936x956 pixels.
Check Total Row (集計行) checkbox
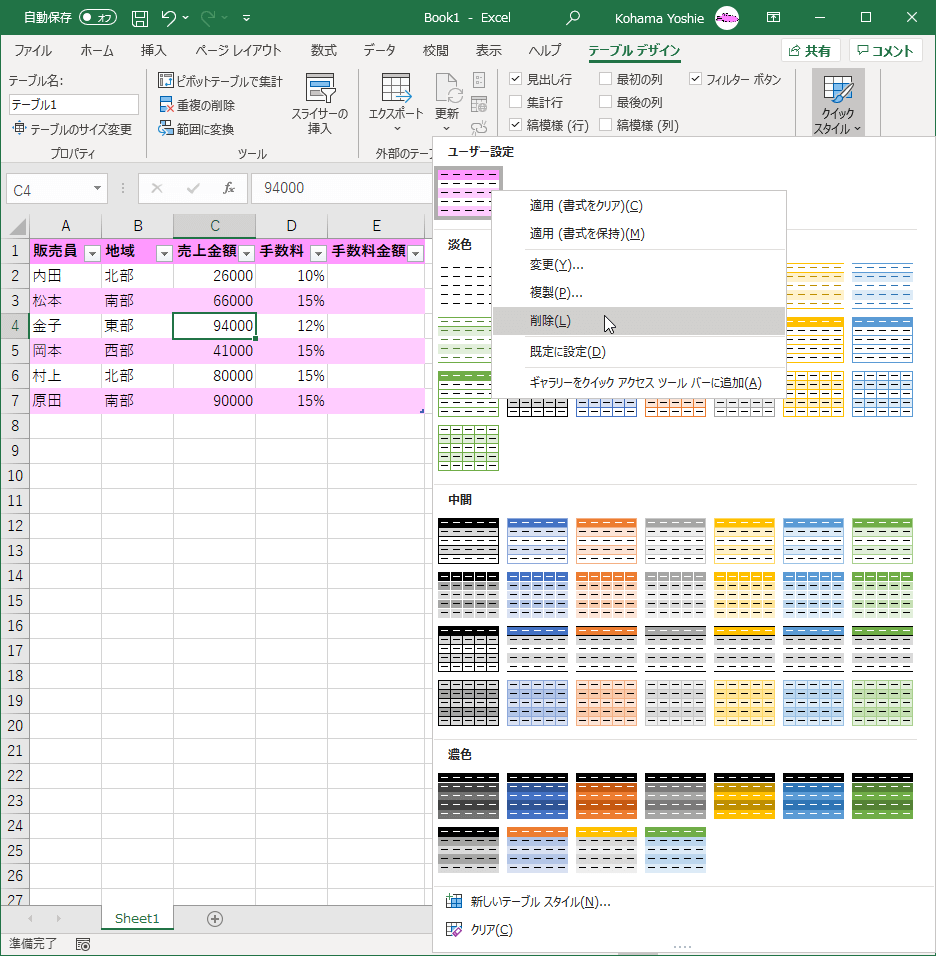515,102
